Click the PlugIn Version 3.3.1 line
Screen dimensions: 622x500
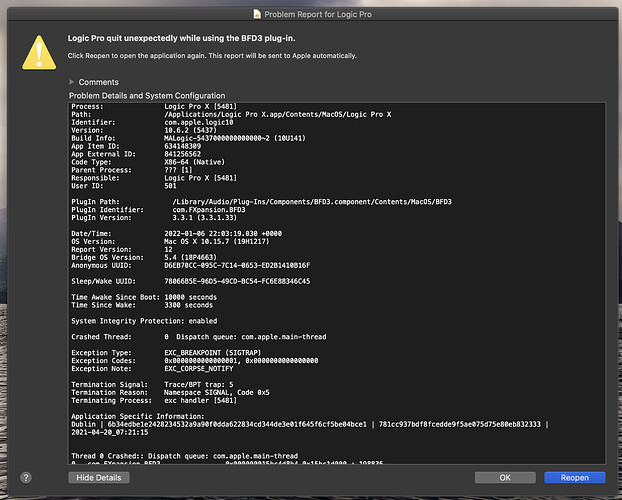pyautogui.click(x=154, y=217)
